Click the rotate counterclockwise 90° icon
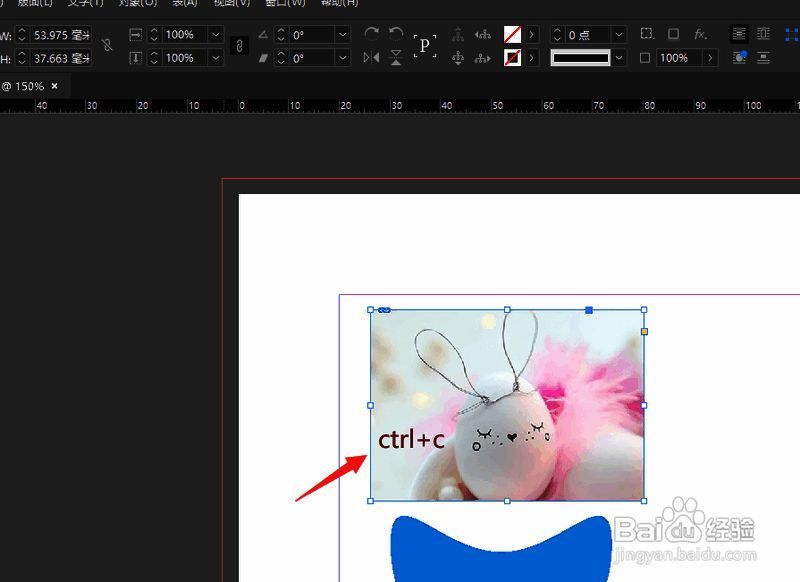This screenshot has height=582, width=800. point(395,32)
